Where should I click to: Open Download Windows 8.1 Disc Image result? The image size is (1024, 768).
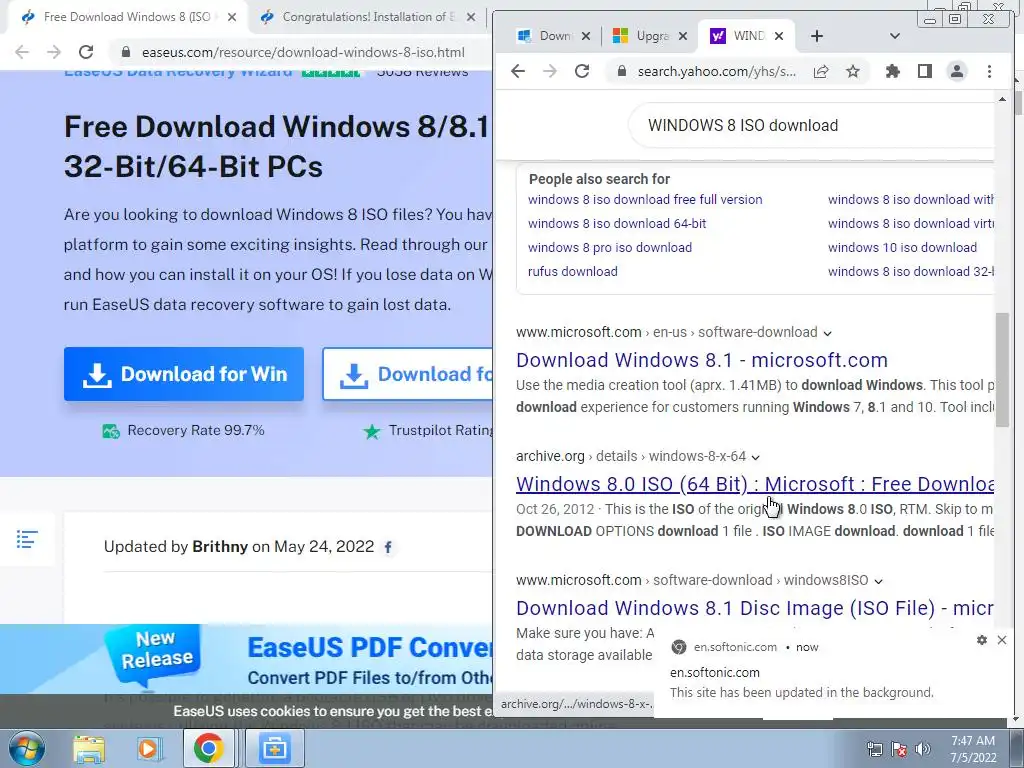click(x=755, y=609)
